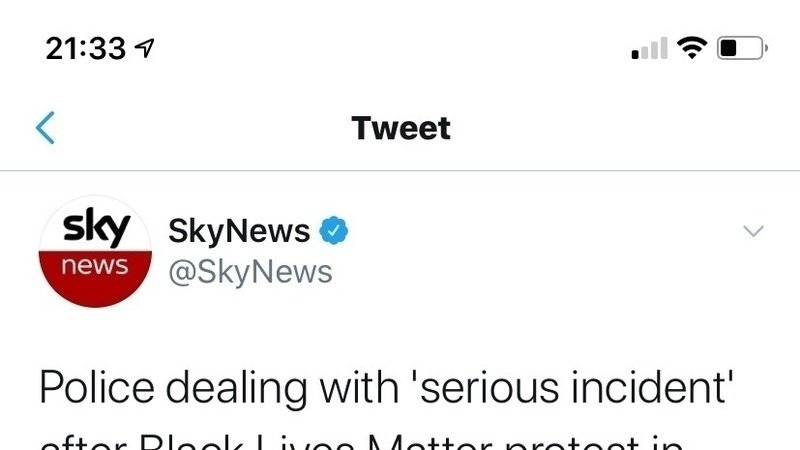The height and width of the screenshot is (450, 800).
Task: Tap the Tweet header title
Action: click(401, 128)
